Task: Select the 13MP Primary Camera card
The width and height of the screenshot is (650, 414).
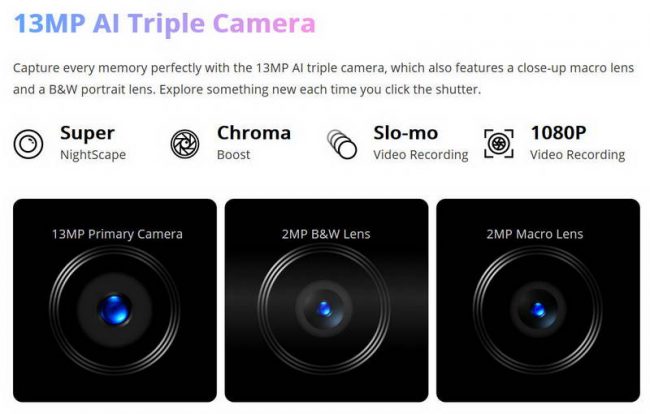Action: 115,300
